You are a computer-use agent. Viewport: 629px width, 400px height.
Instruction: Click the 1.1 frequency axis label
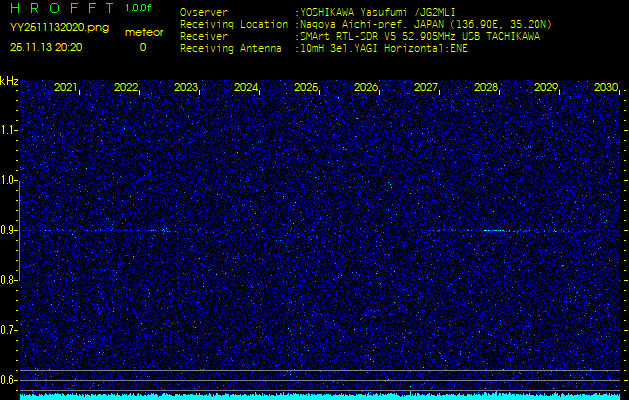click(9, 130)
